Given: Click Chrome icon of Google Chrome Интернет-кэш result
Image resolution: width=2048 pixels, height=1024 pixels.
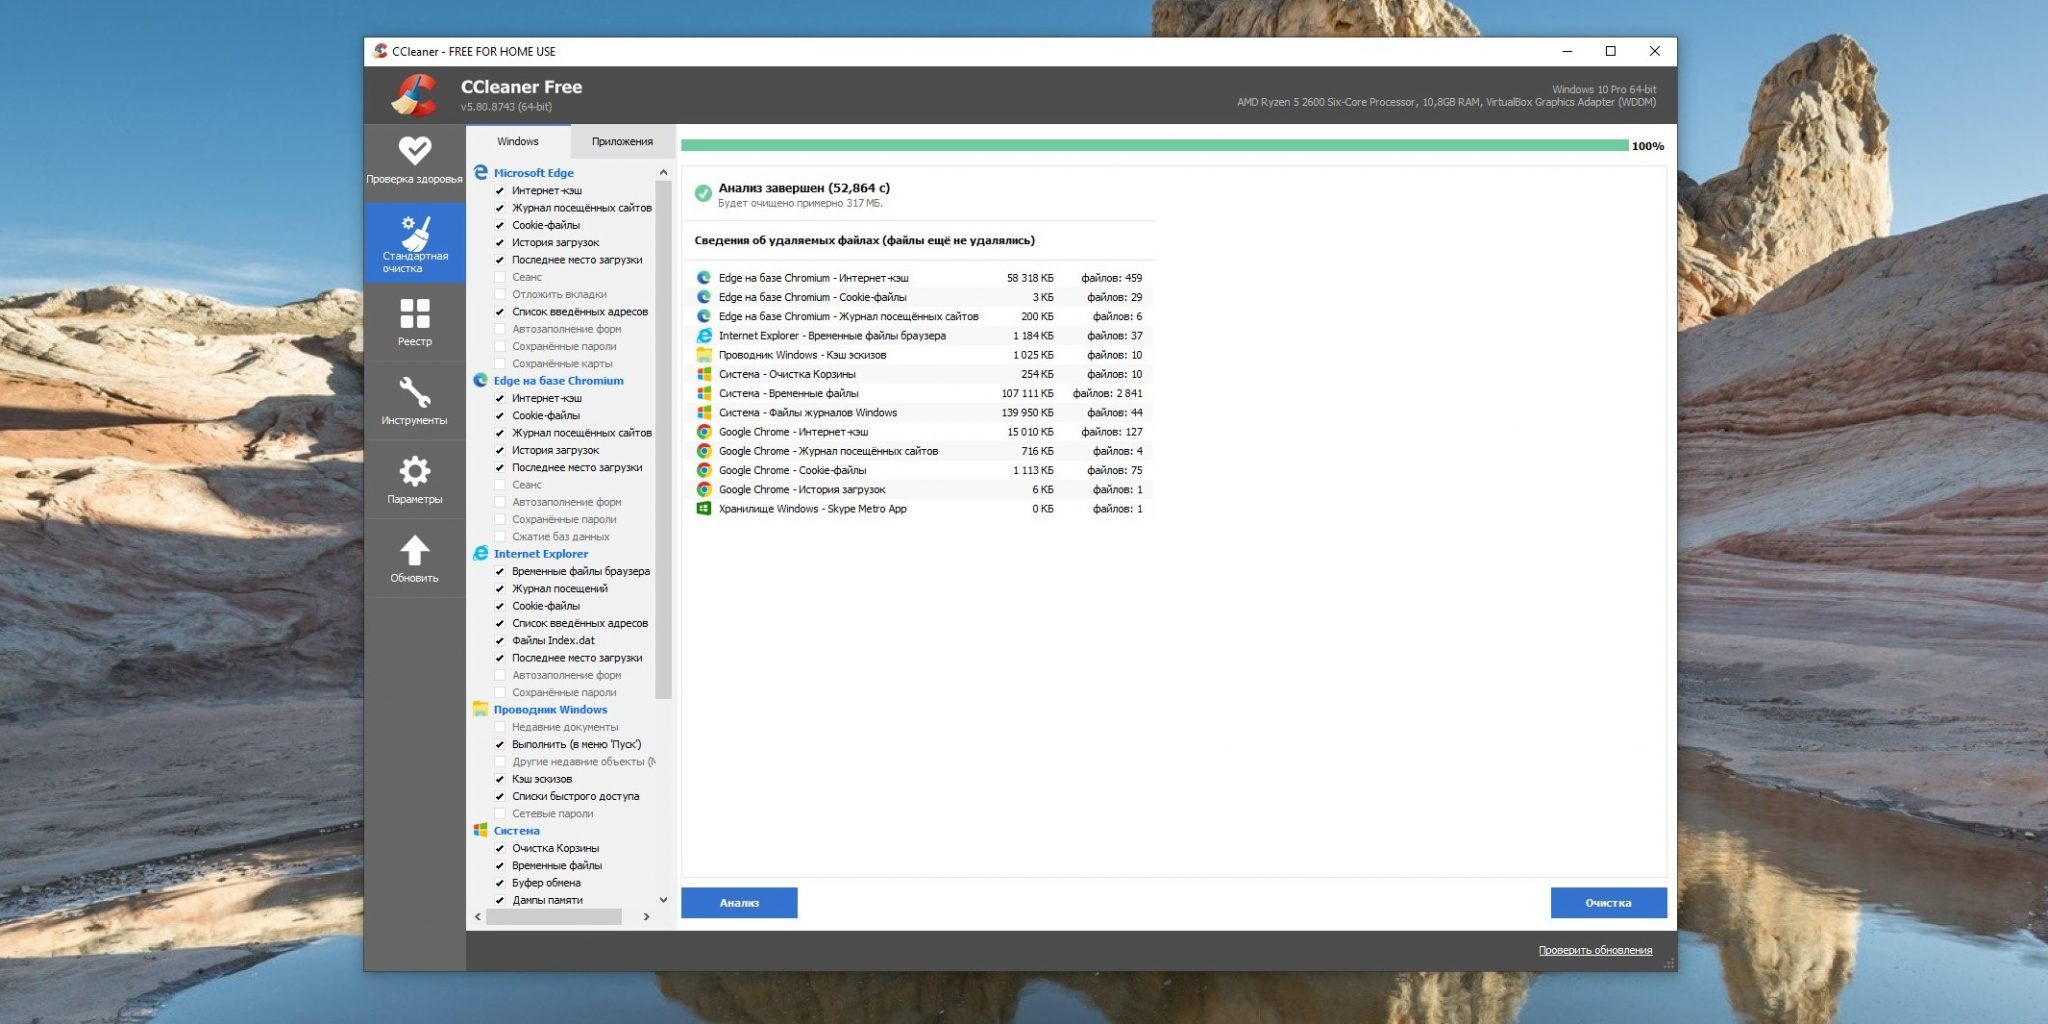Looking at the screenshot, I should click(x=704, y=432).
